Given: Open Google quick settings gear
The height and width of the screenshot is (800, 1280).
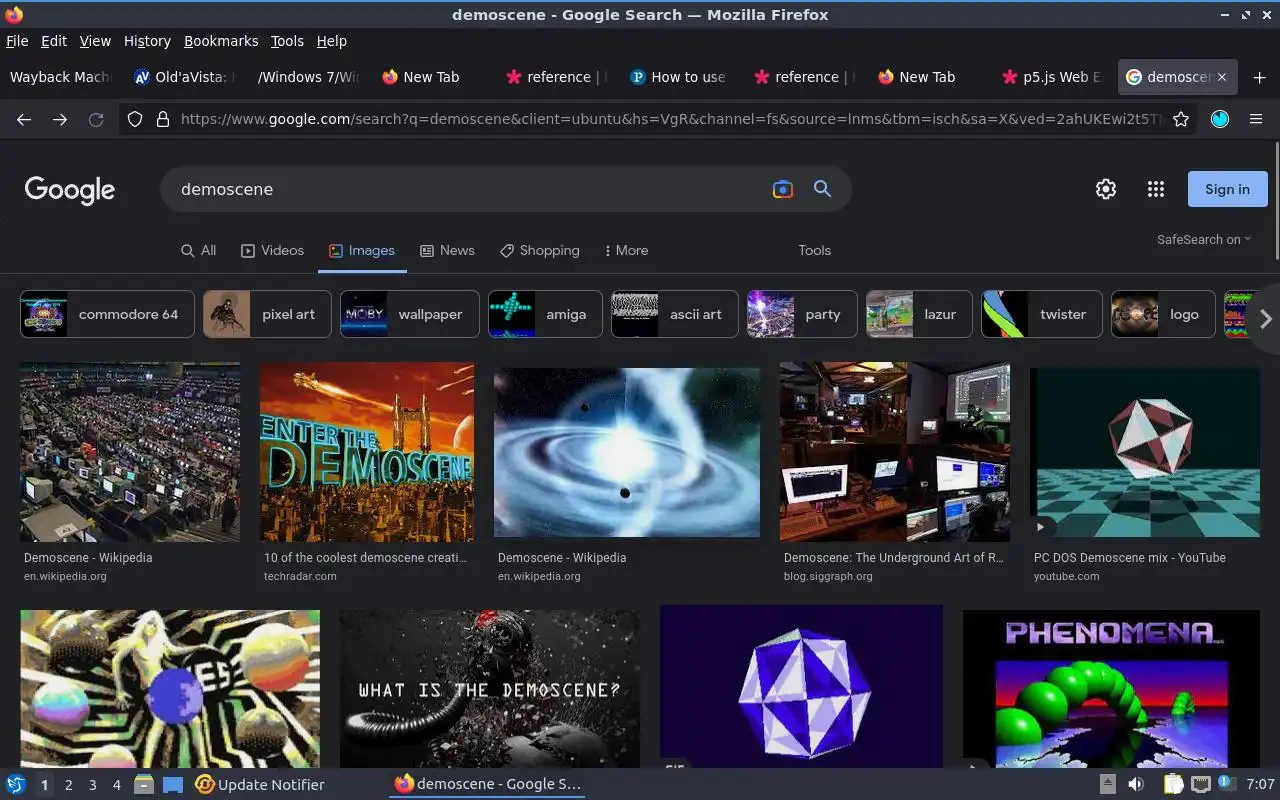Looking at the screenshot, I should click(1105, 189).
